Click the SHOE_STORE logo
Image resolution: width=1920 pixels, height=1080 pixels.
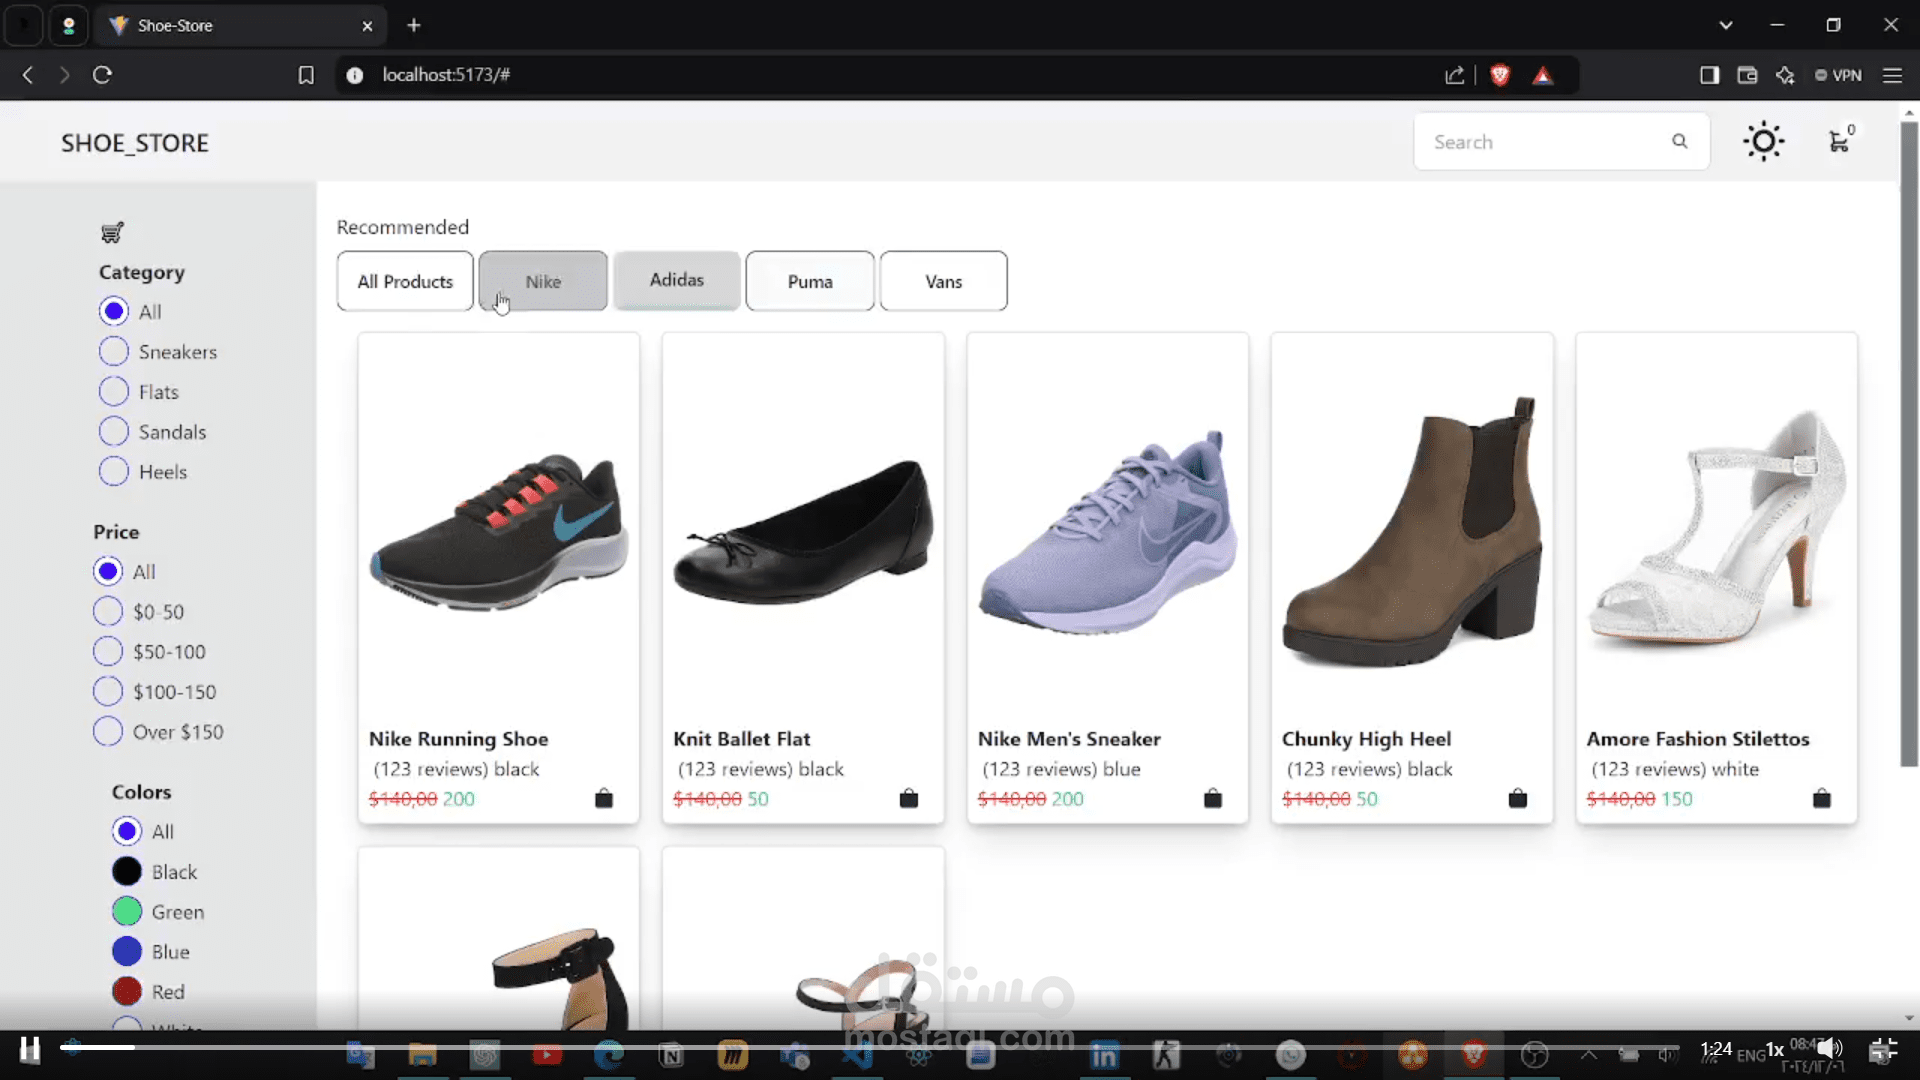[135, 143]
